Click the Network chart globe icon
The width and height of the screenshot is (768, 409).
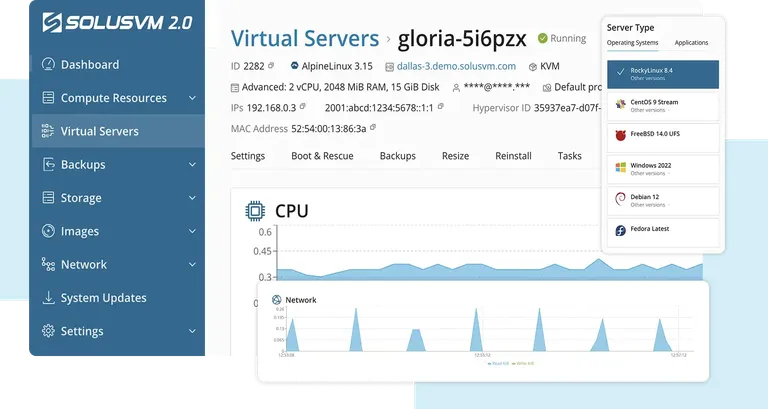277,299
